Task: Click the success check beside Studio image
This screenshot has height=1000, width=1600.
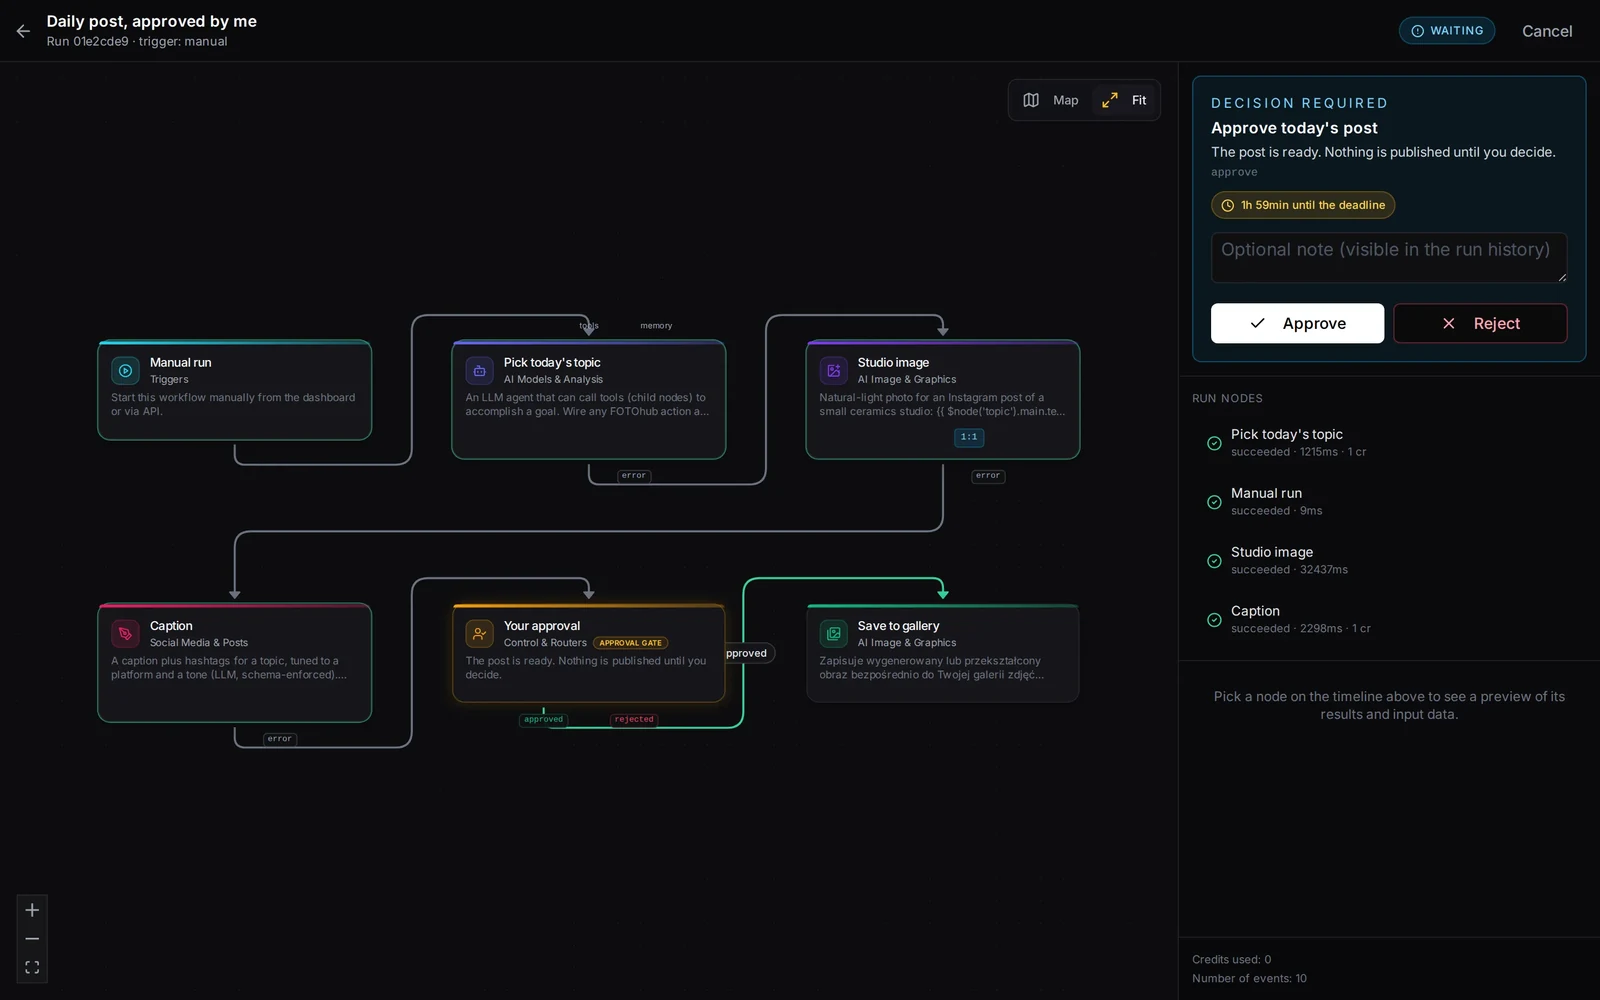Action: tap(1214, 561)
